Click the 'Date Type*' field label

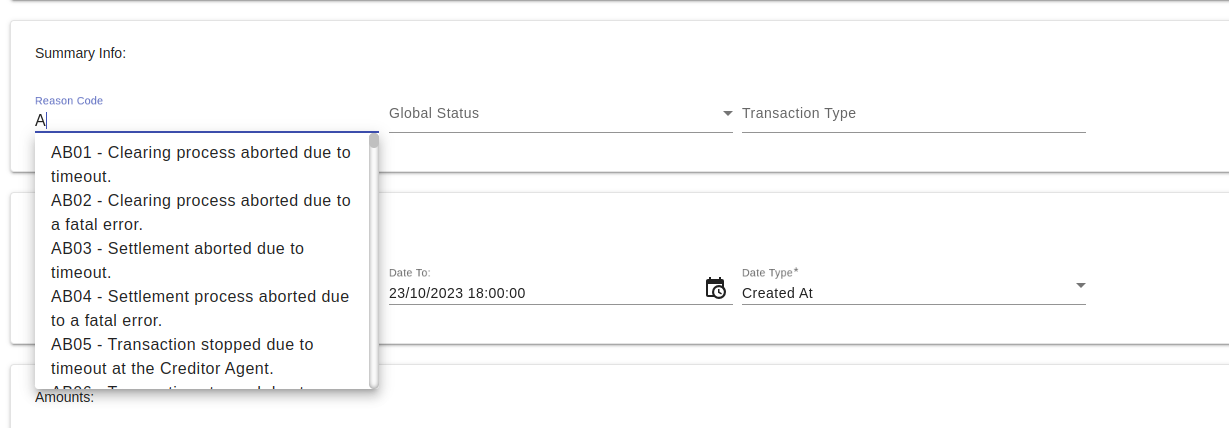tap(769, 273)
